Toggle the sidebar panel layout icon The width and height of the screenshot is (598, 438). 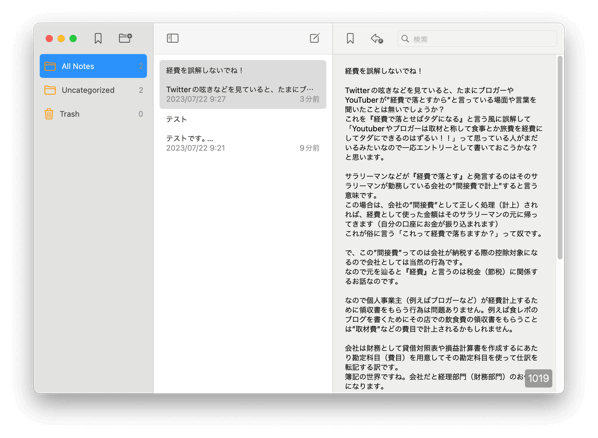173,38
